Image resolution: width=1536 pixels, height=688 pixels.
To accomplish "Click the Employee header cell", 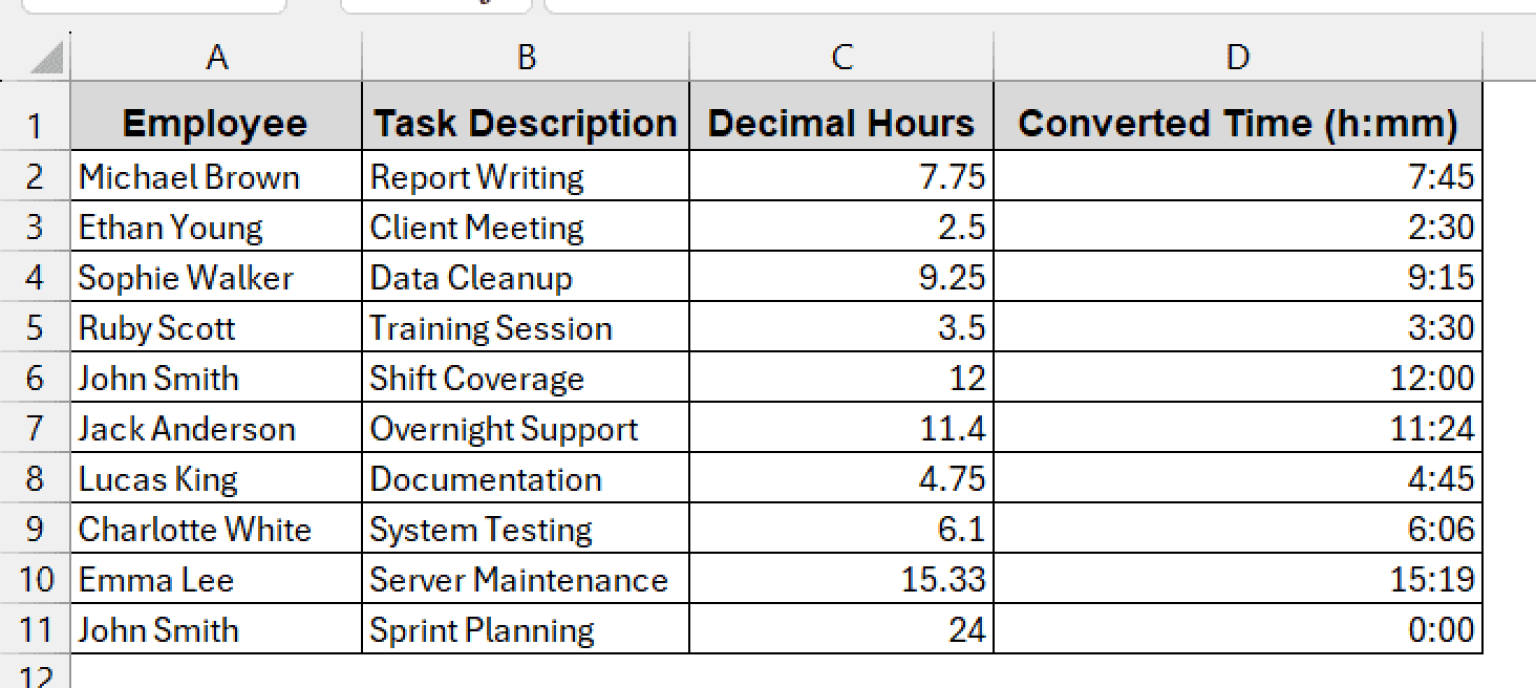I will click(216, 121).
